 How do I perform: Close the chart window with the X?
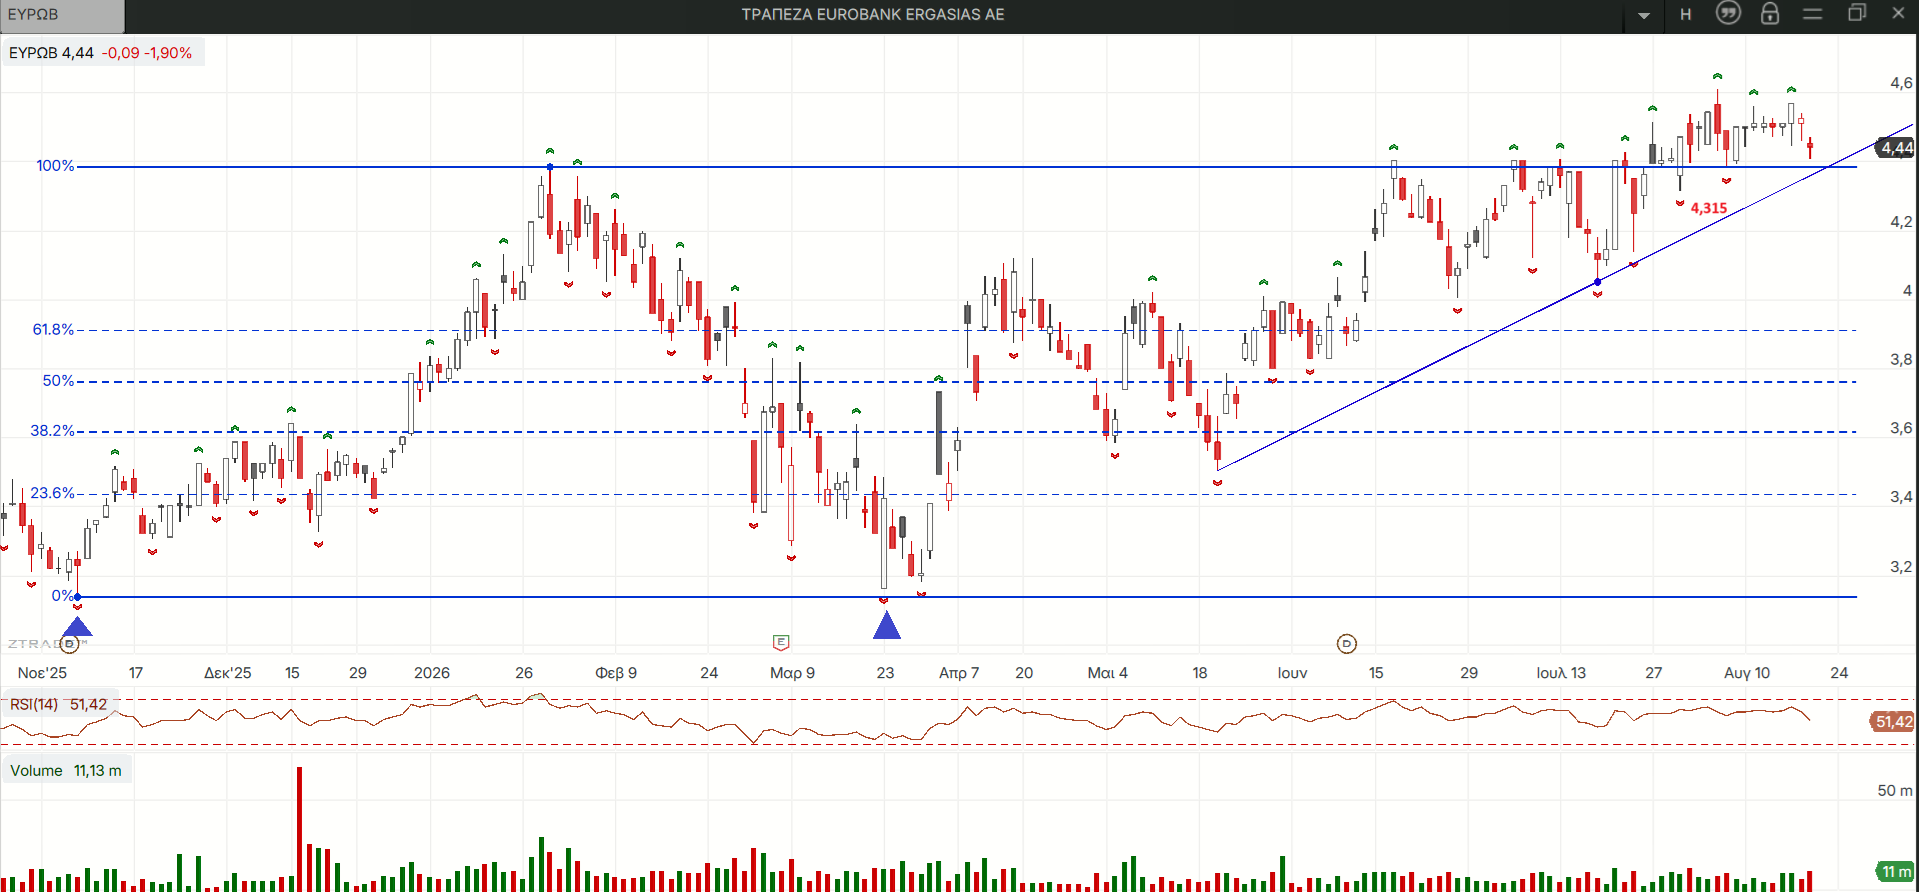(x=1898, y=13)
